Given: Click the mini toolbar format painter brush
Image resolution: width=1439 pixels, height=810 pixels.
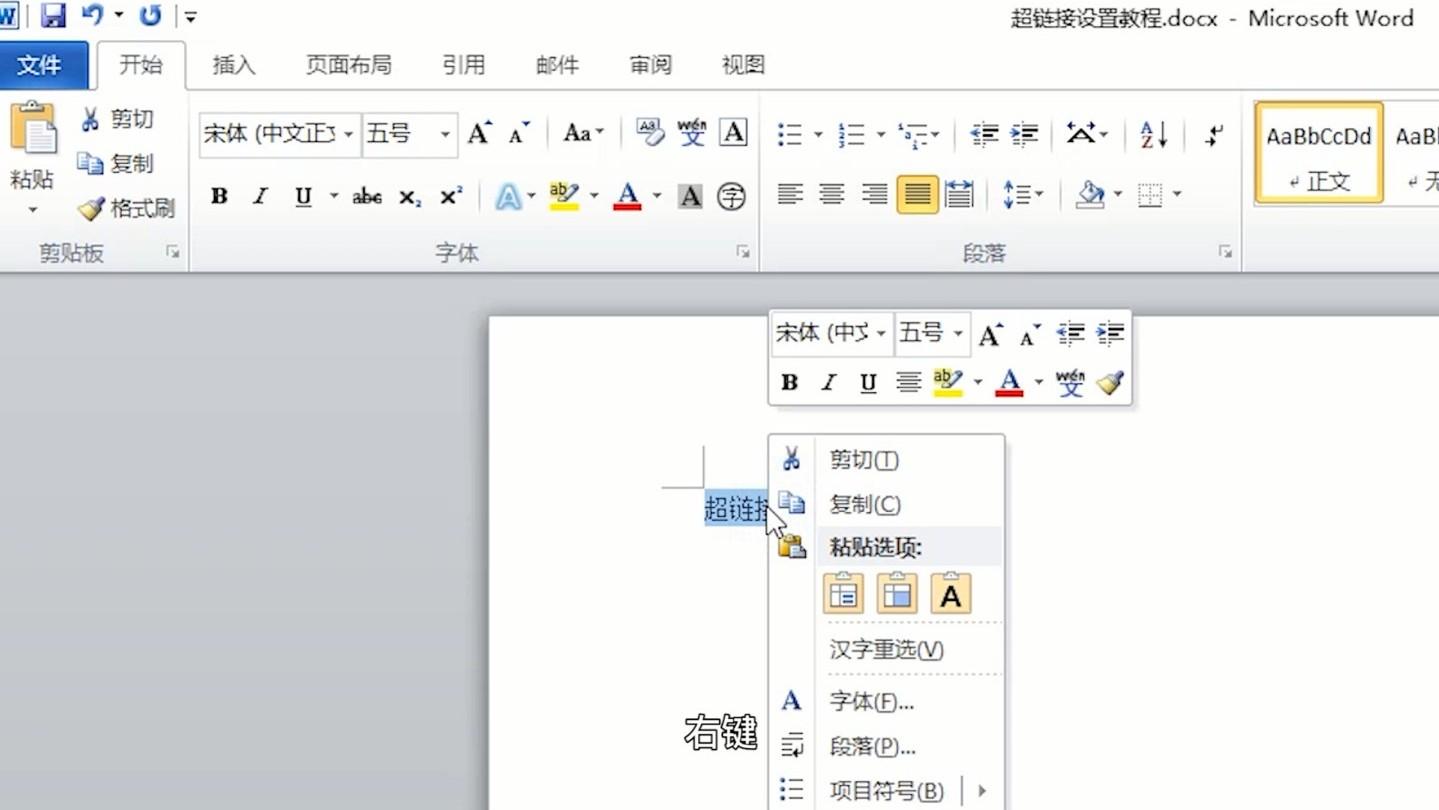Looking at the screenshot, I should pyautogui.click(x=1110, y=383).
